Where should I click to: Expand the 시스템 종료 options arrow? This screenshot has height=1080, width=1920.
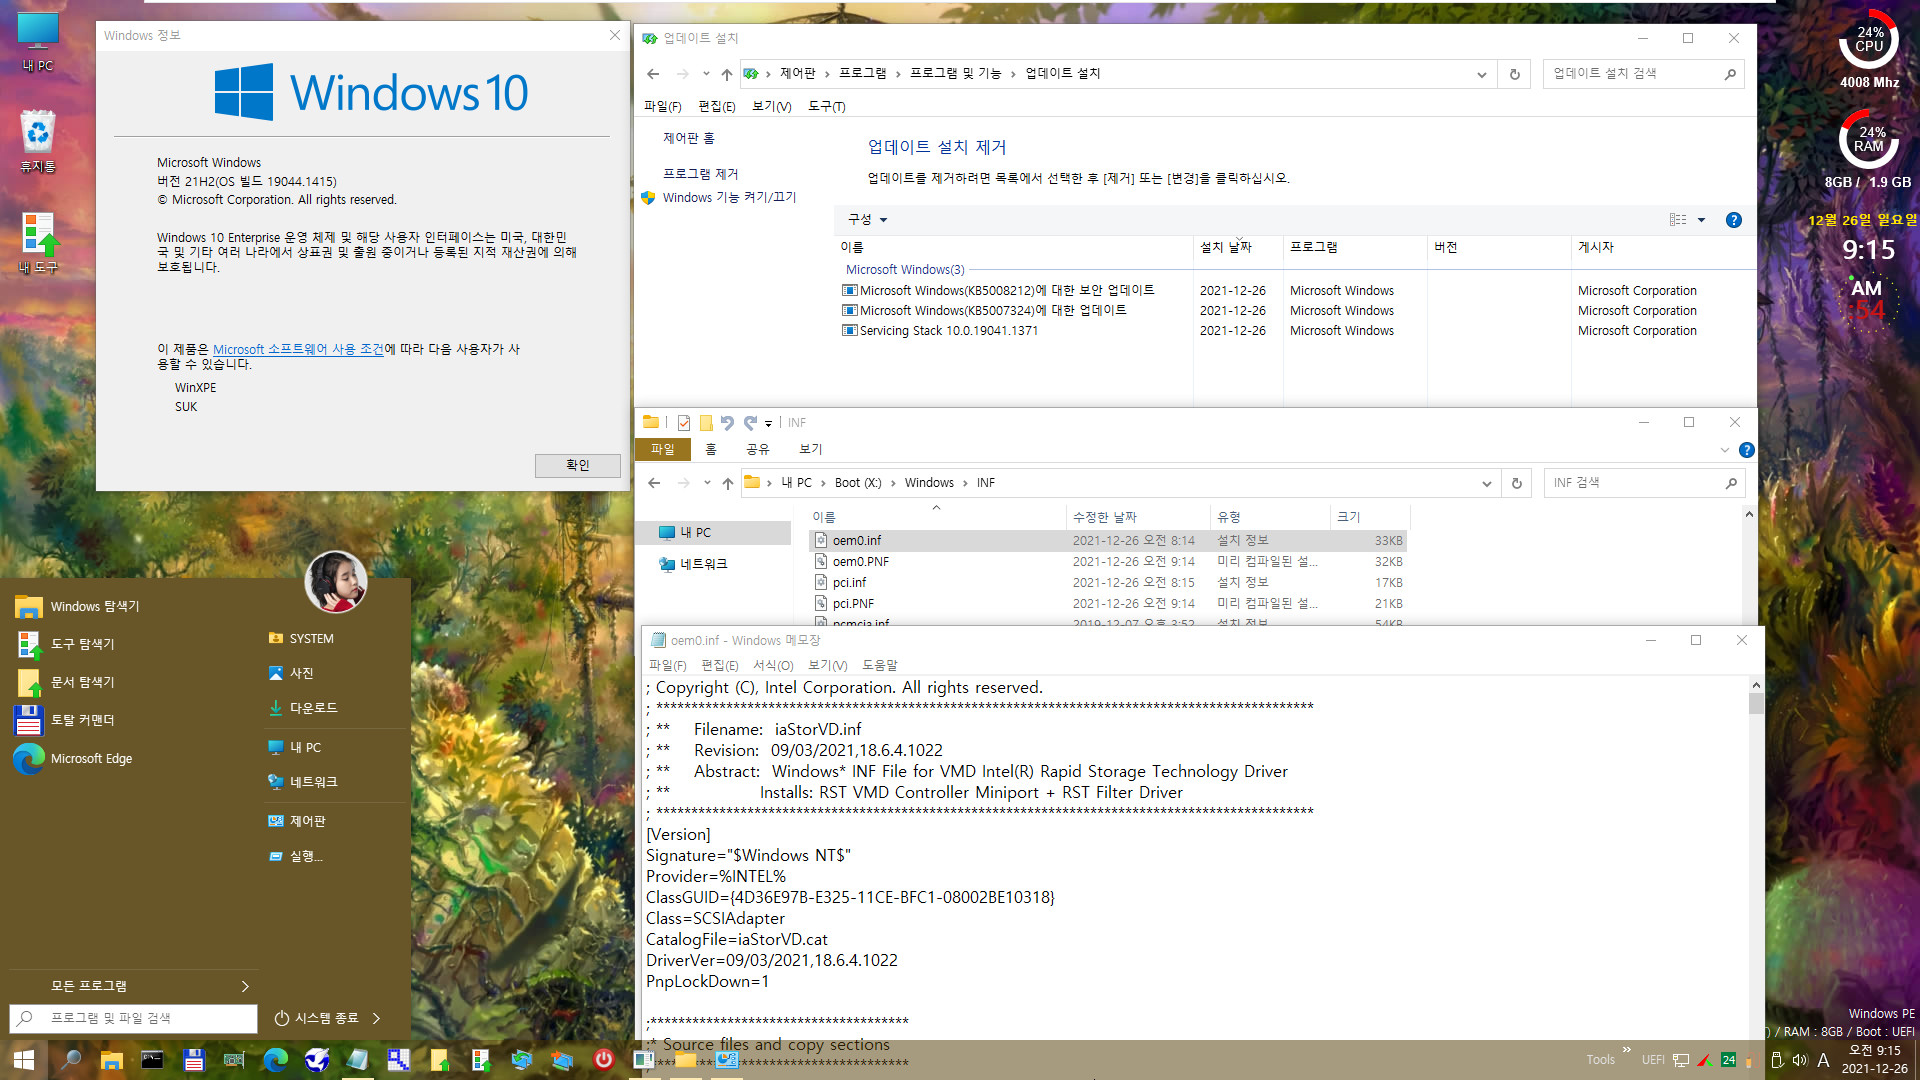tap(376, 1018)
